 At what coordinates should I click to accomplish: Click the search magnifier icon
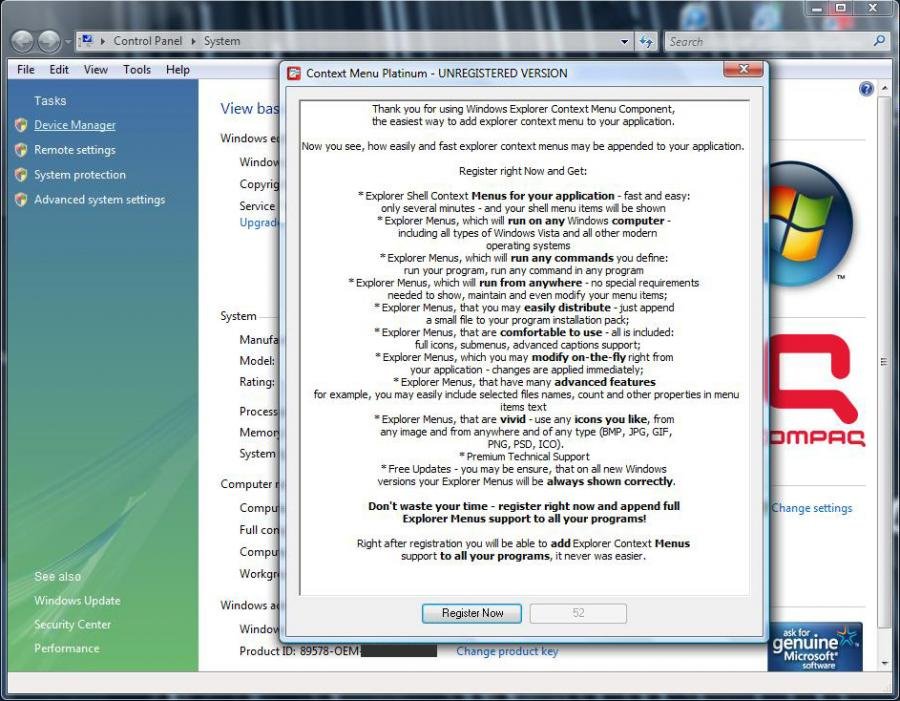879,41
